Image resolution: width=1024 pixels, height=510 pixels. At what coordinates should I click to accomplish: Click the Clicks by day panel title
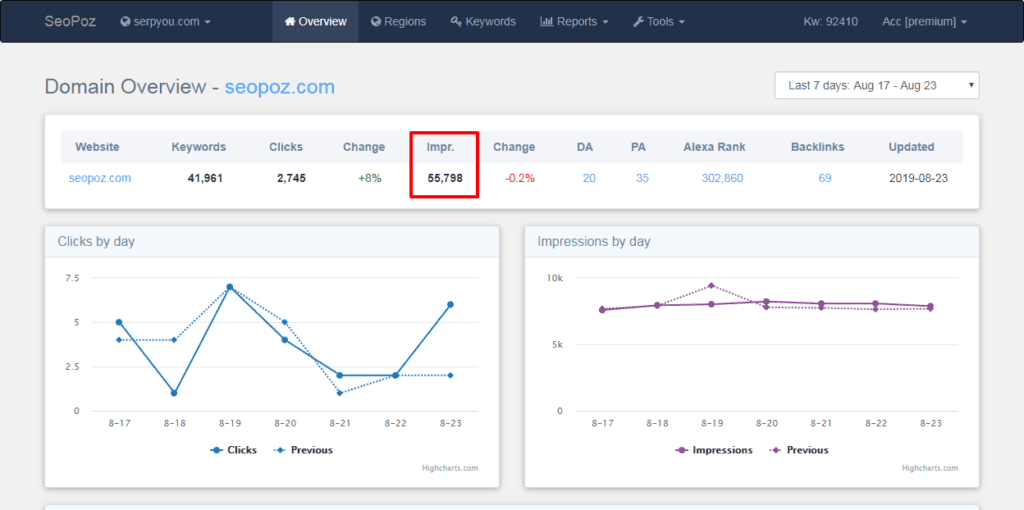pyautogui.click(x=96, y=242)
